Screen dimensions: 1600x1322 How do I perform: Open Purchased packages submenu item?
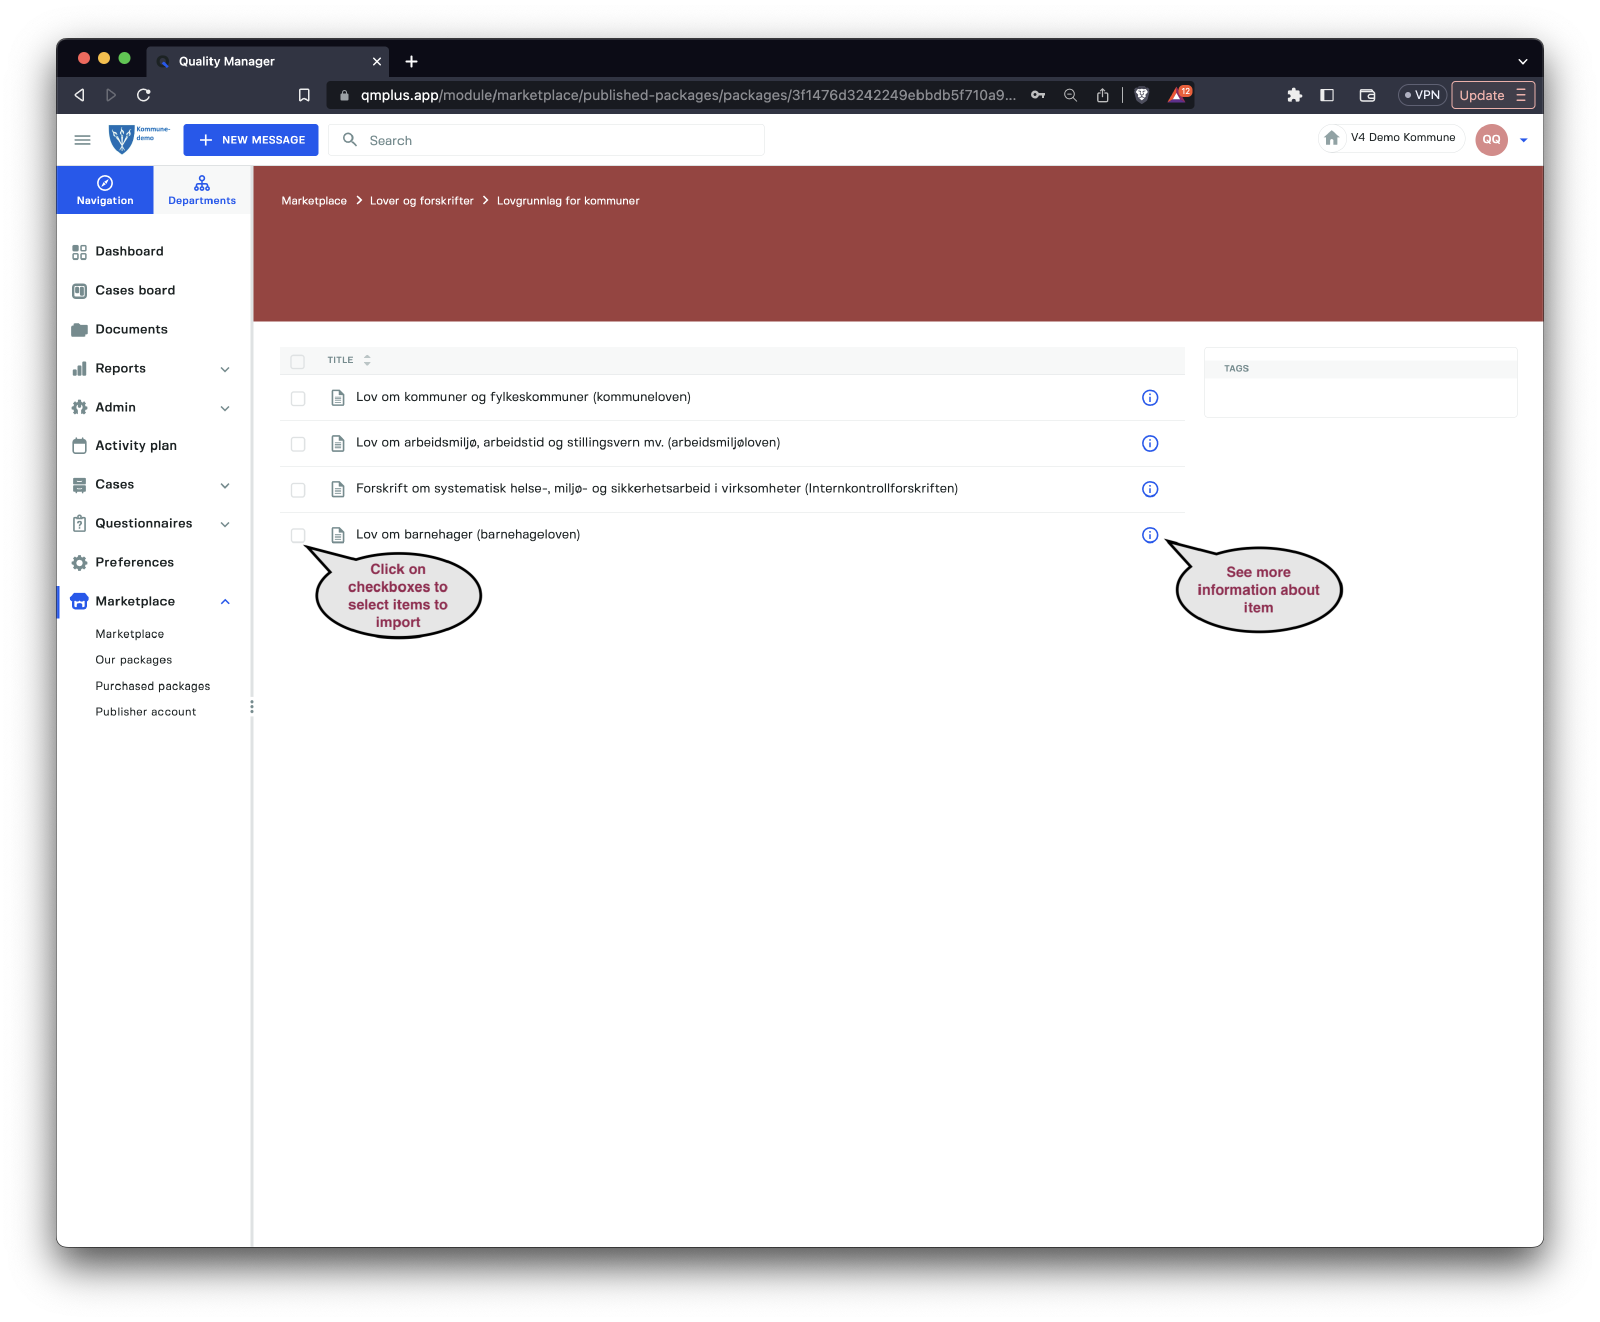(153, 686)
